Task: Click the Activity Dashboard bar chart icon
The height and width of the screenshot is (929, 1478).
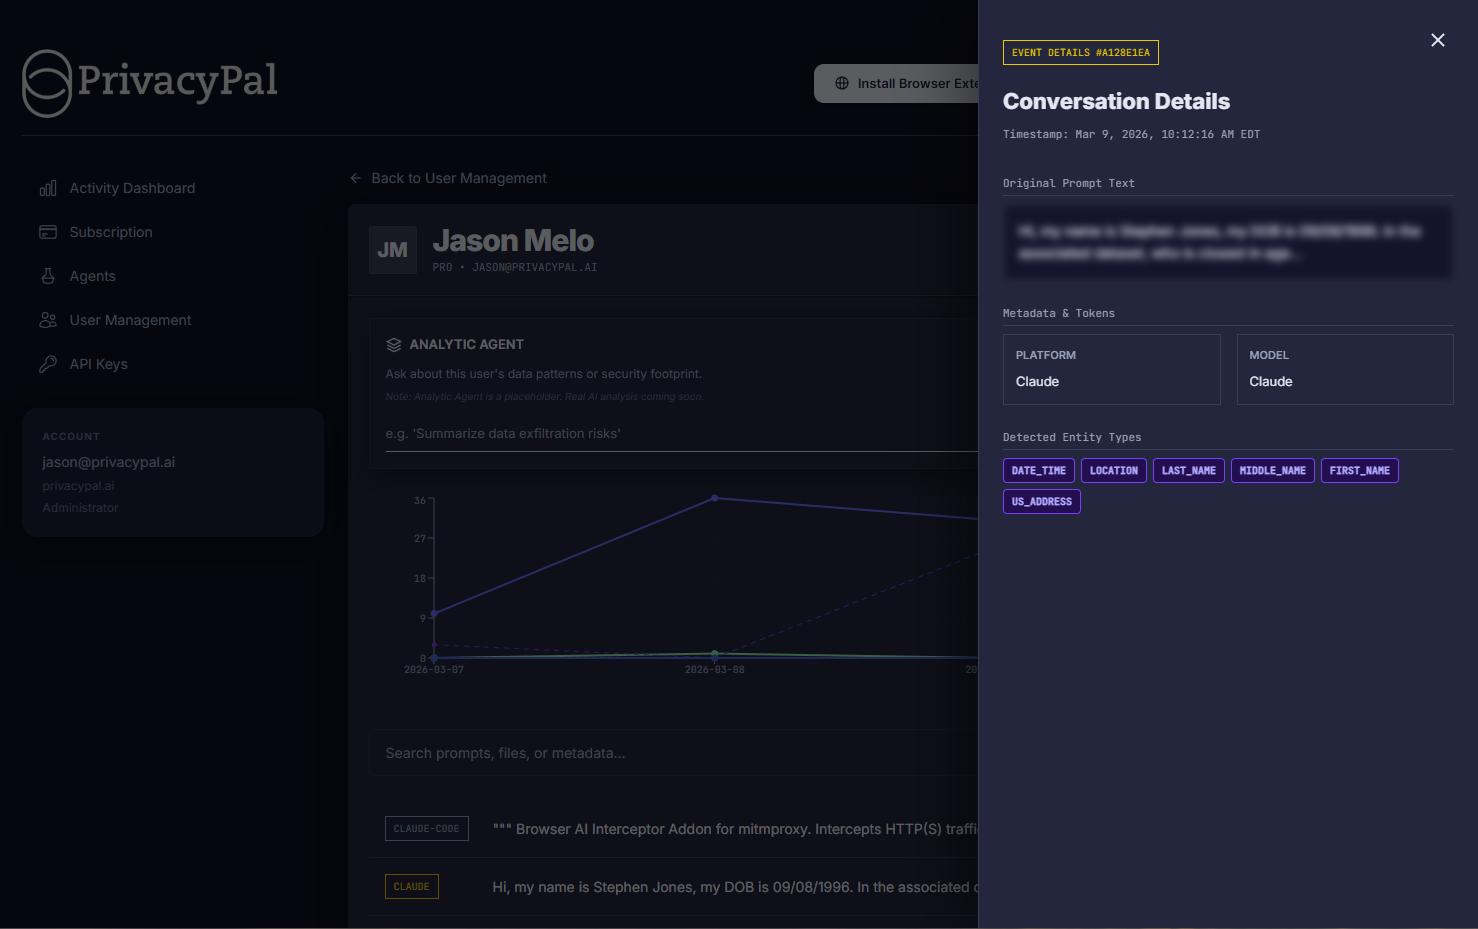Action: coord(48,188)
